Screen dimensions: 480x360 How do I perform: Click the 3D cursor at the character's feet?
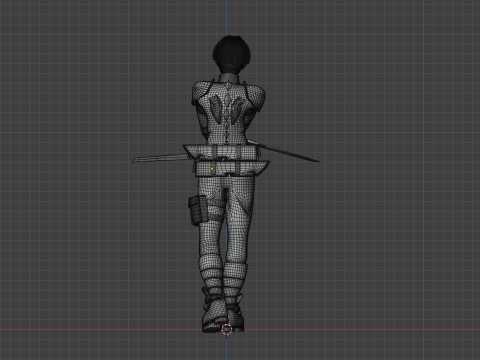[x=227, y=329]
